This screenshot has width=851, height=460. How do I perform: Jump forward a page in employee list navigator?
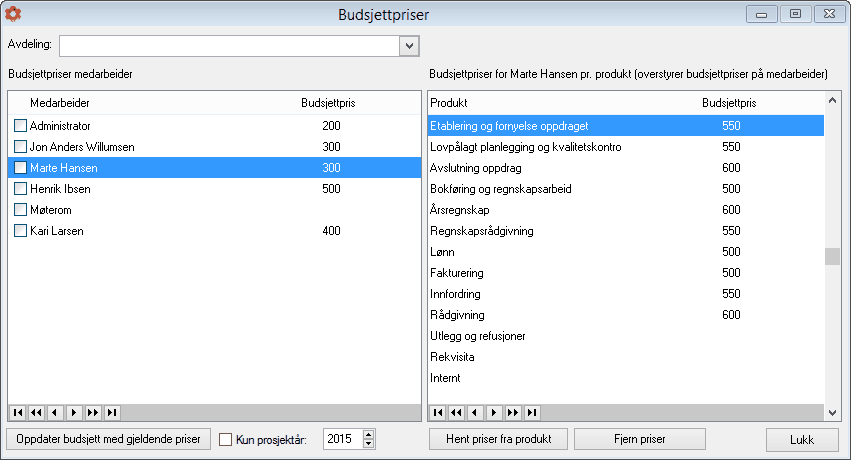[93, 412]
